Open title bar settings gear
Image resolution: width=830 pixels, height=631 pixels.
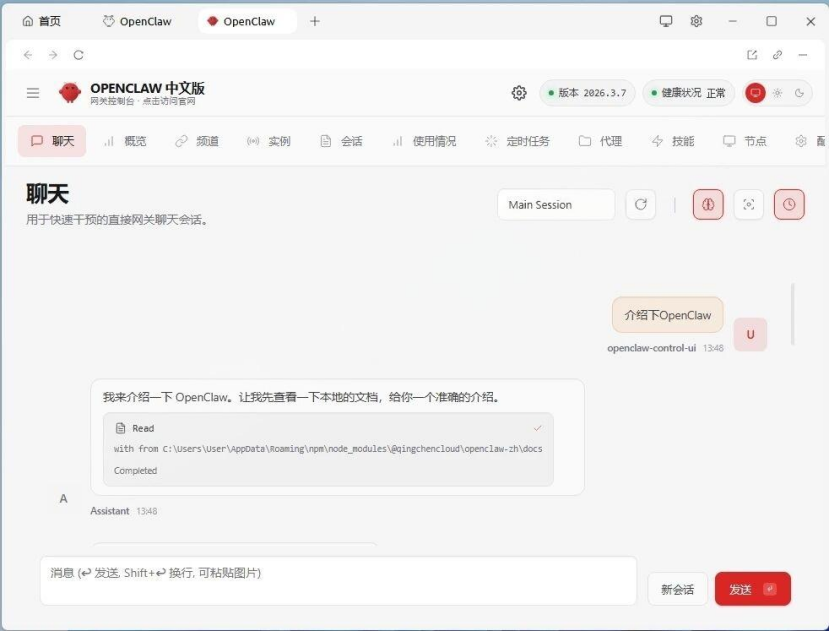click(x=696, y=21)
